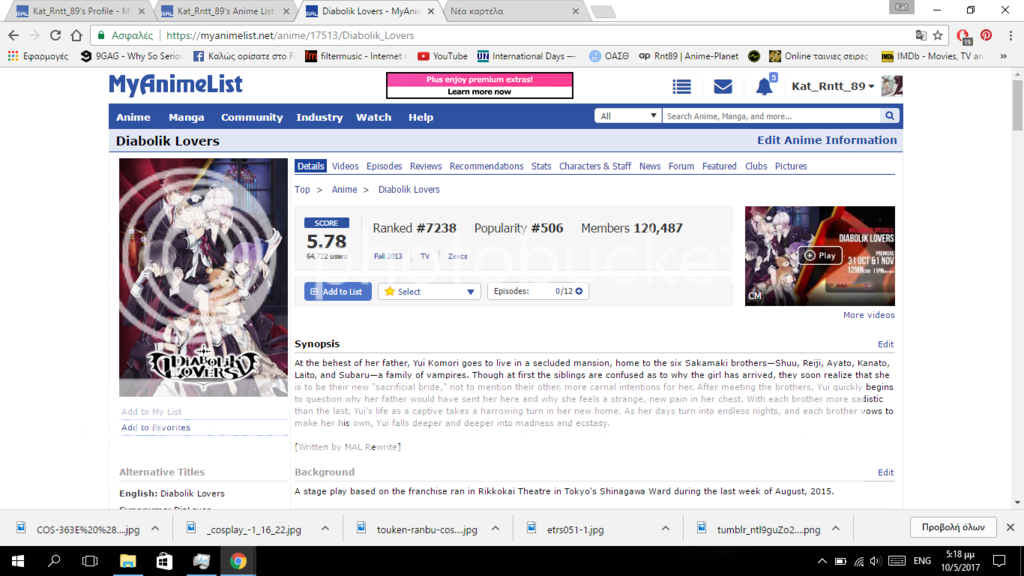Open the 9GAG bookmark
The height and width of the screenshot is (576, 1024).
(x=130, y=56)
